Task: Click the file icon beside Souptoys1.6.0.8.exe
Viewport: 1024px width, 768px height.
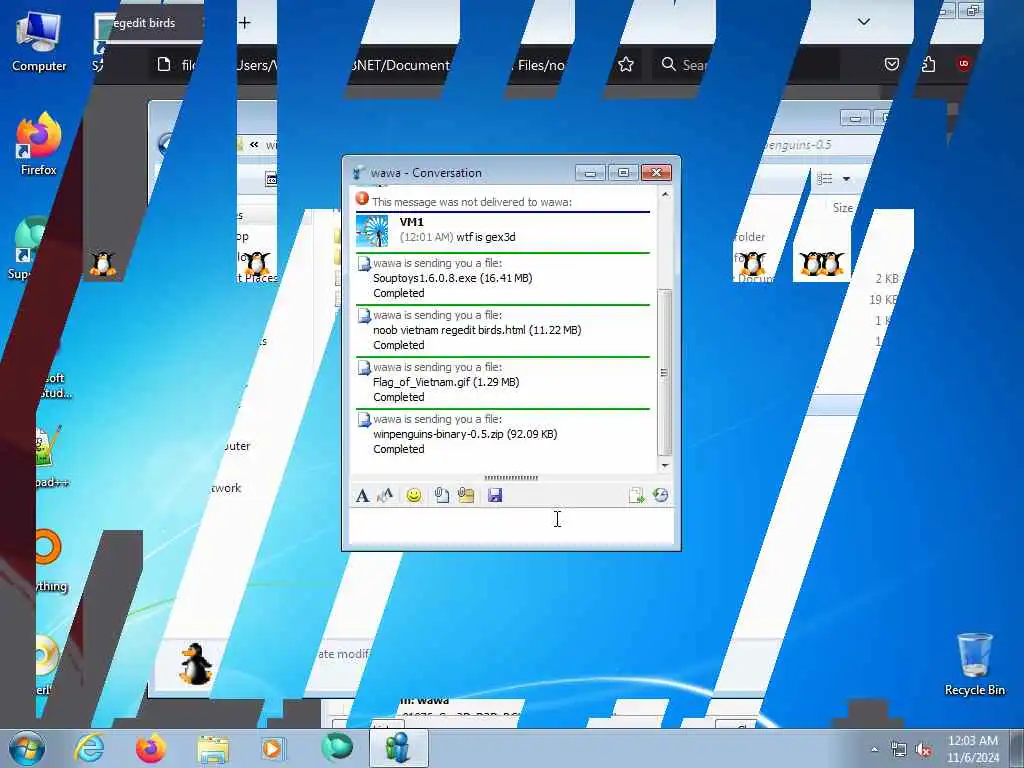Action: coord(364,264)
